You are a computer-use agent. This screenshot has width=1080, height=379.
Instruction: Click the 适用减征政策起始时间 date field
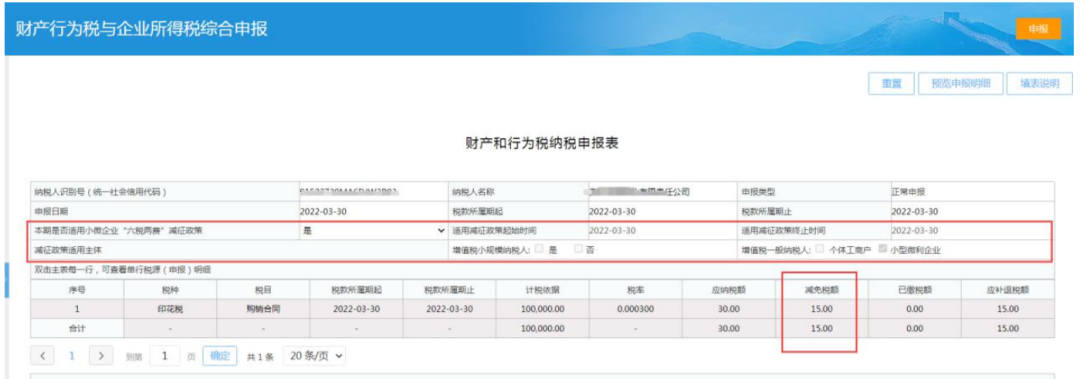(612, 231)
